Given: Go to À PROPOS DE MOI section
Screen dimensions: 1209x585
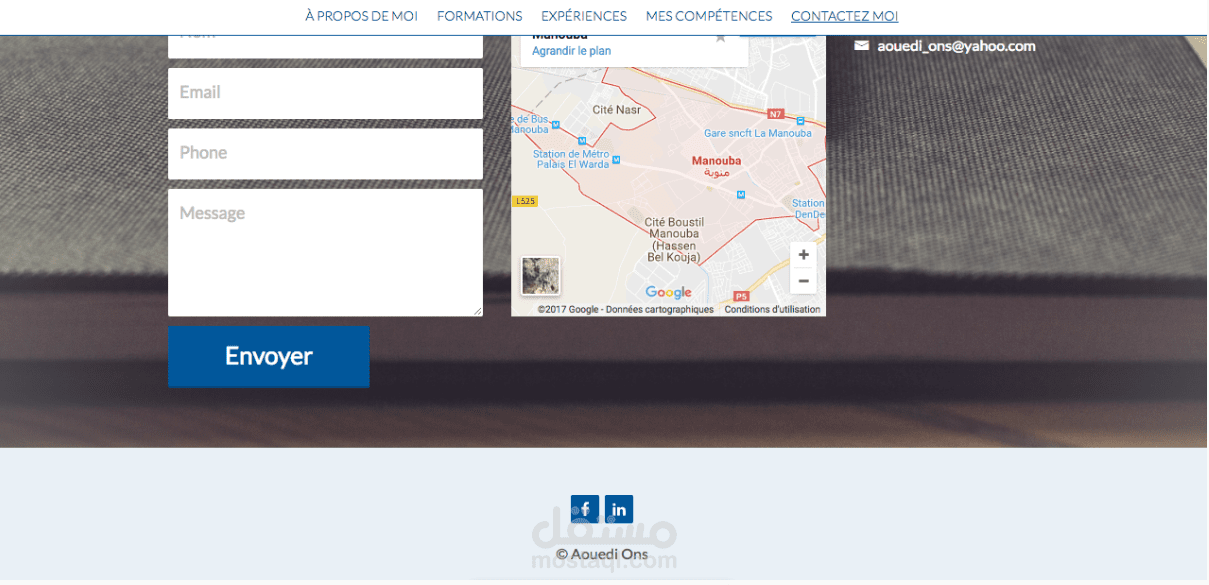Looking at the screenshot, I should click(362, 16).
